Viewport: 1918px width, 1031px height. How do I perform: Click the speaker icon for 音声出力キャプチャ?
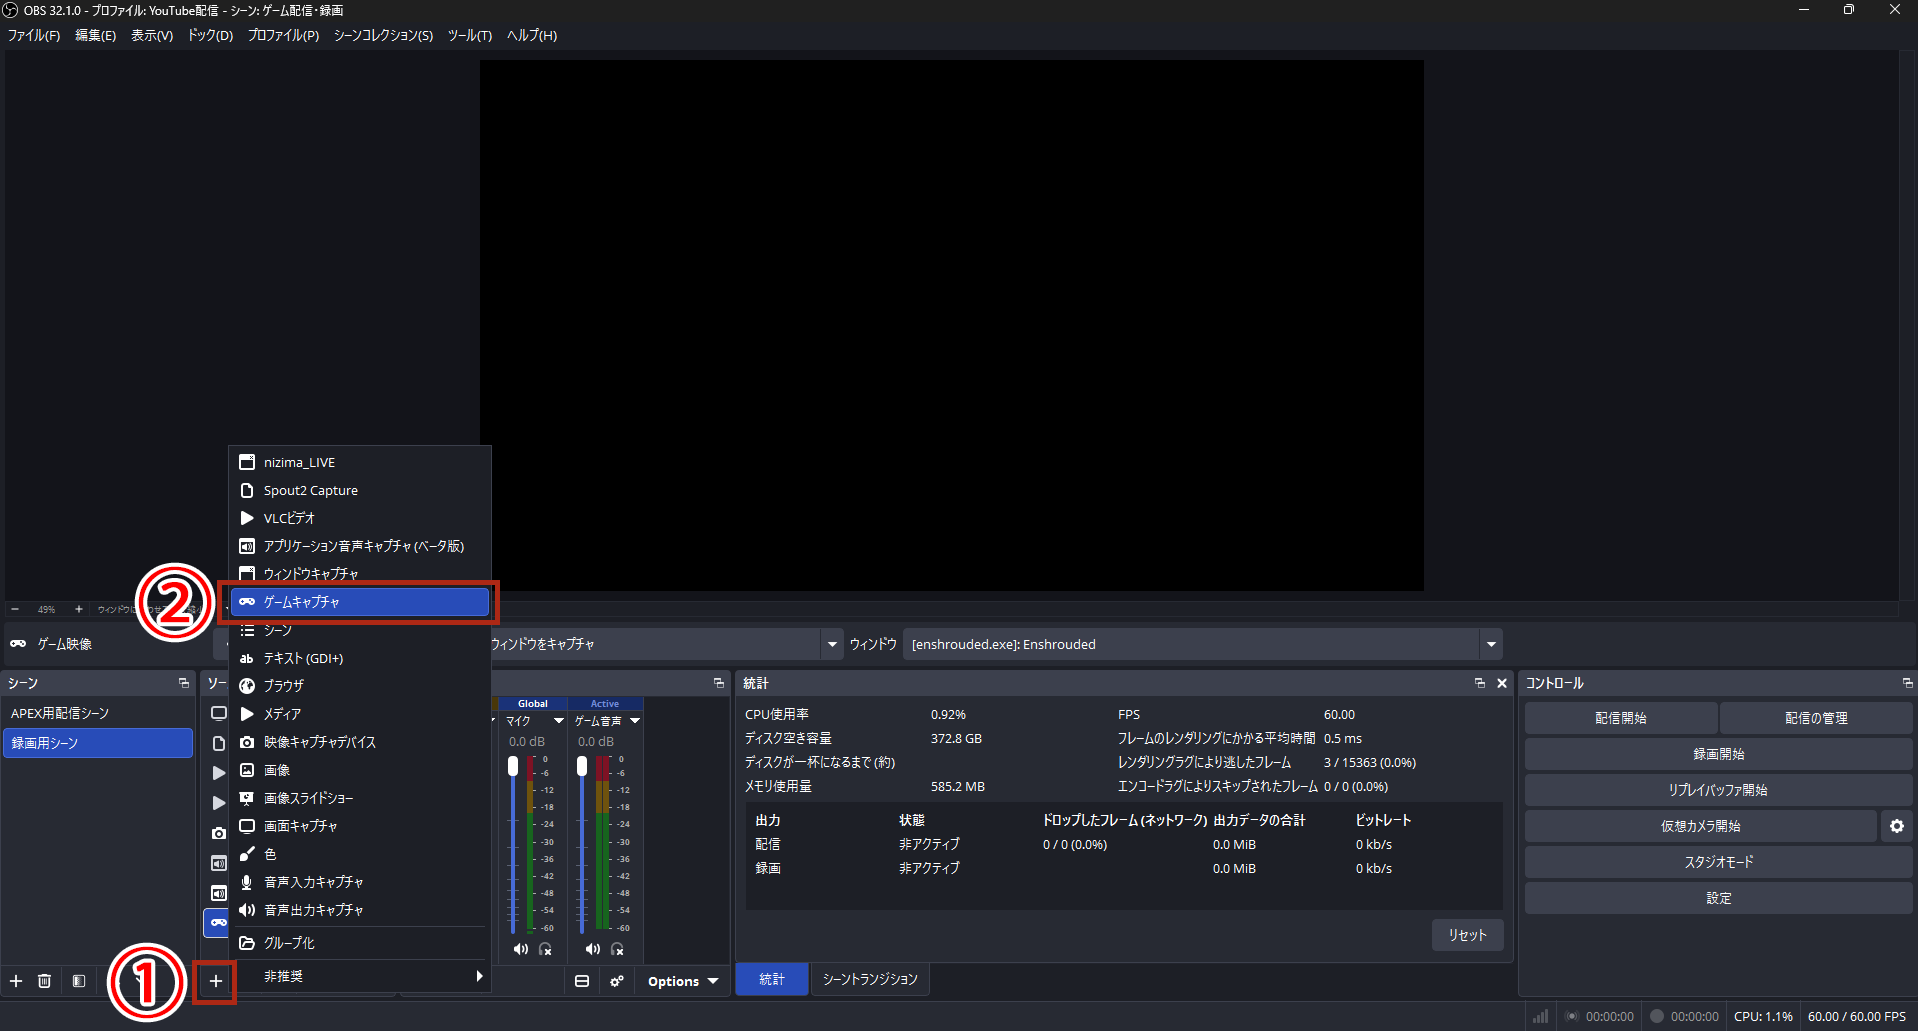[247, 910]
